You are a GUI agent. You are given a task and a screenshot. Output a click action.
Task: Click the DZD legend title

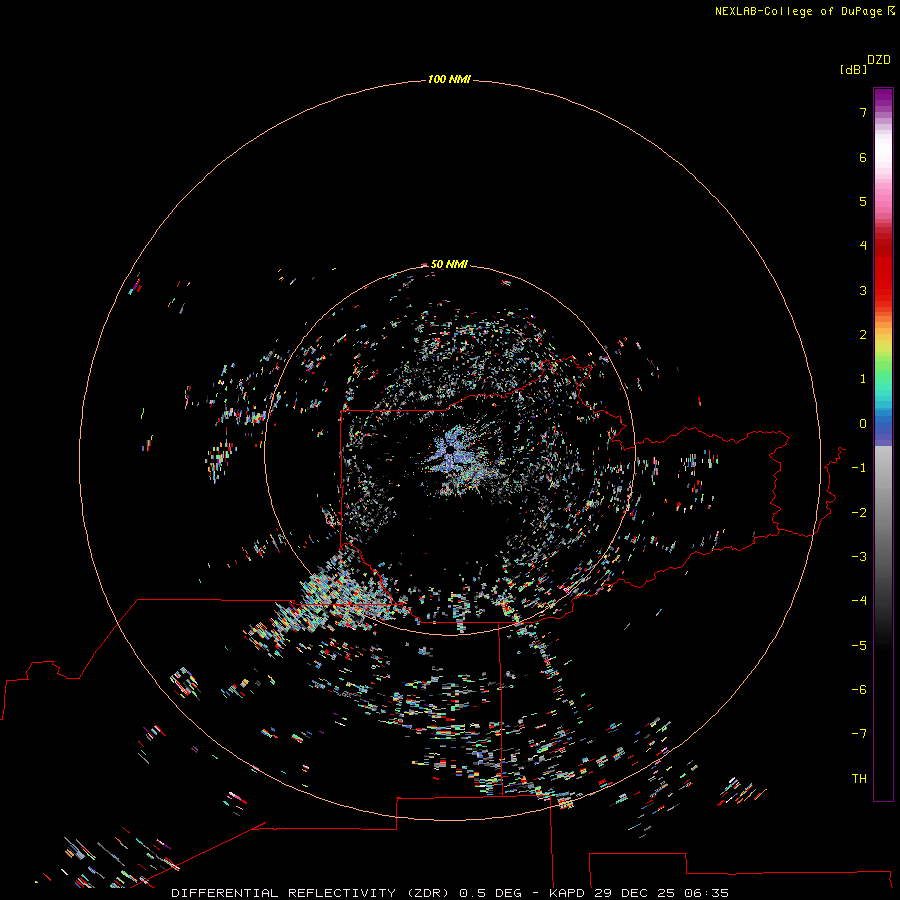(x=879, y=60)
